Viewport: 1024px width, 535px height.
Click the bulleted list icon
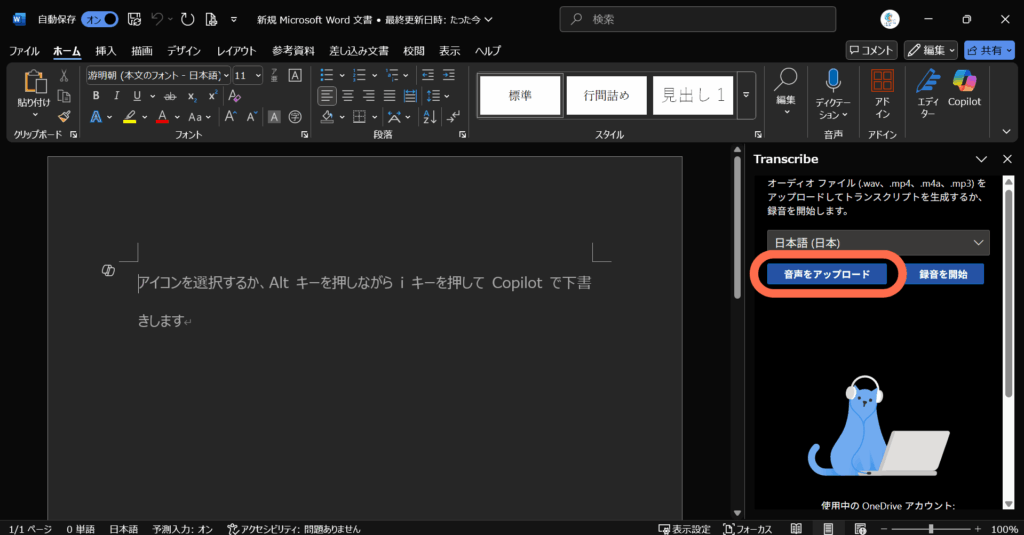coord(327,75)
